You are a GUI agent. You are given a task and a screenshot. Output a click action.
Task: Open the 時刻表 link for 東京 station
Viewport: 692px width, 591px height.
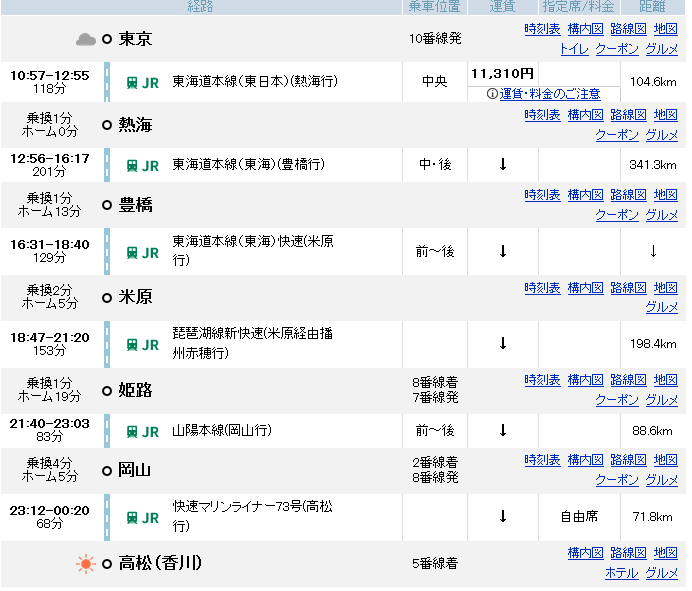point(542,30)
